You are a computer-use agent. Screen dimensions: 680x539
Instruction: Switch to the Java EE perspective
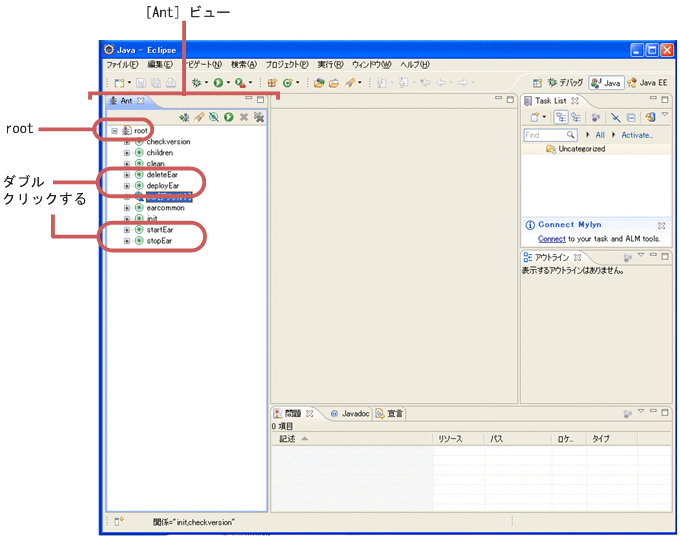[x=648, y=83]
